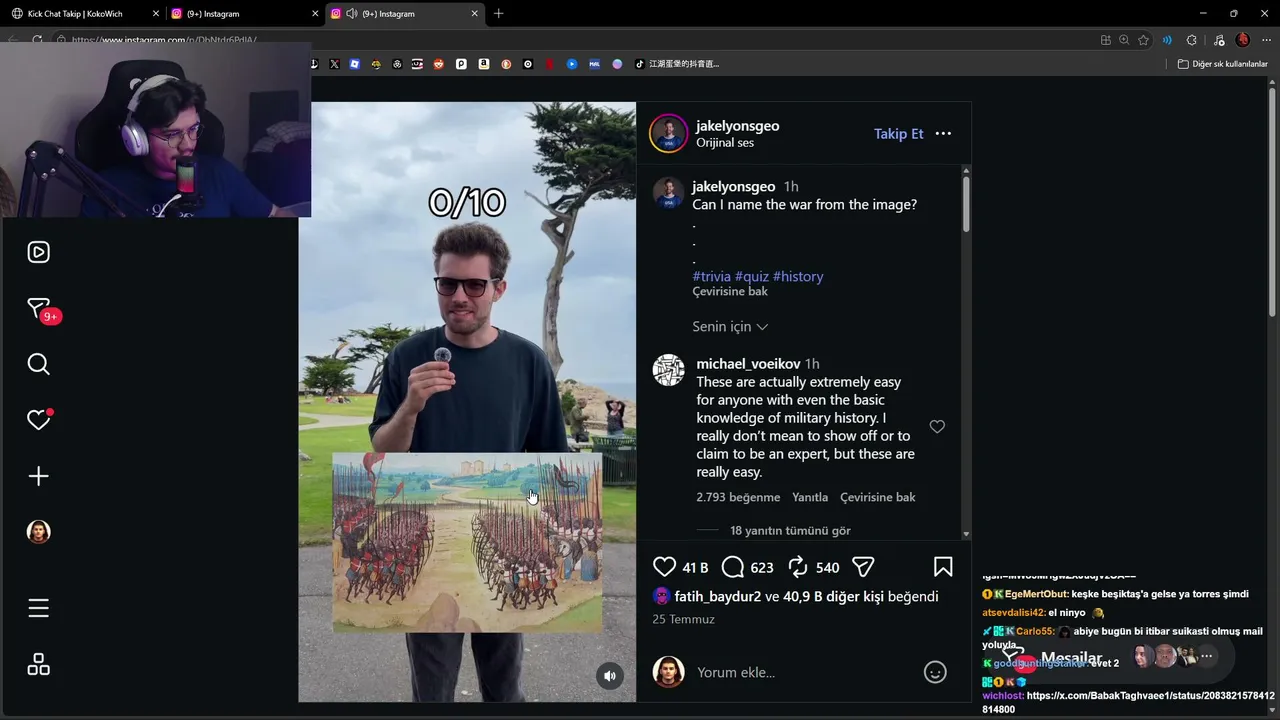1280x720 pixels.
Task: Click the 25 Temmuz post date
Action: pos(683,620)
